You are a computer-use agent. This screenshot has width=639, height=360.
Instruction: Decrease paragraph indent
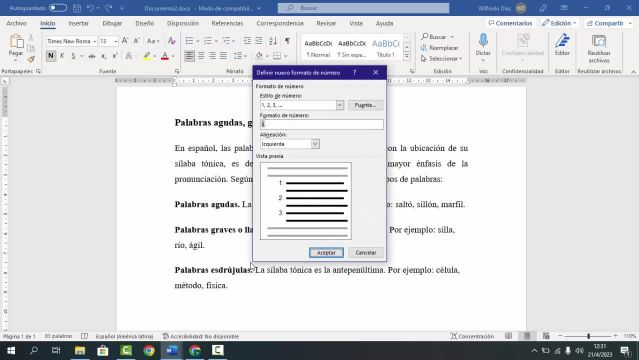tap(247, 41)
